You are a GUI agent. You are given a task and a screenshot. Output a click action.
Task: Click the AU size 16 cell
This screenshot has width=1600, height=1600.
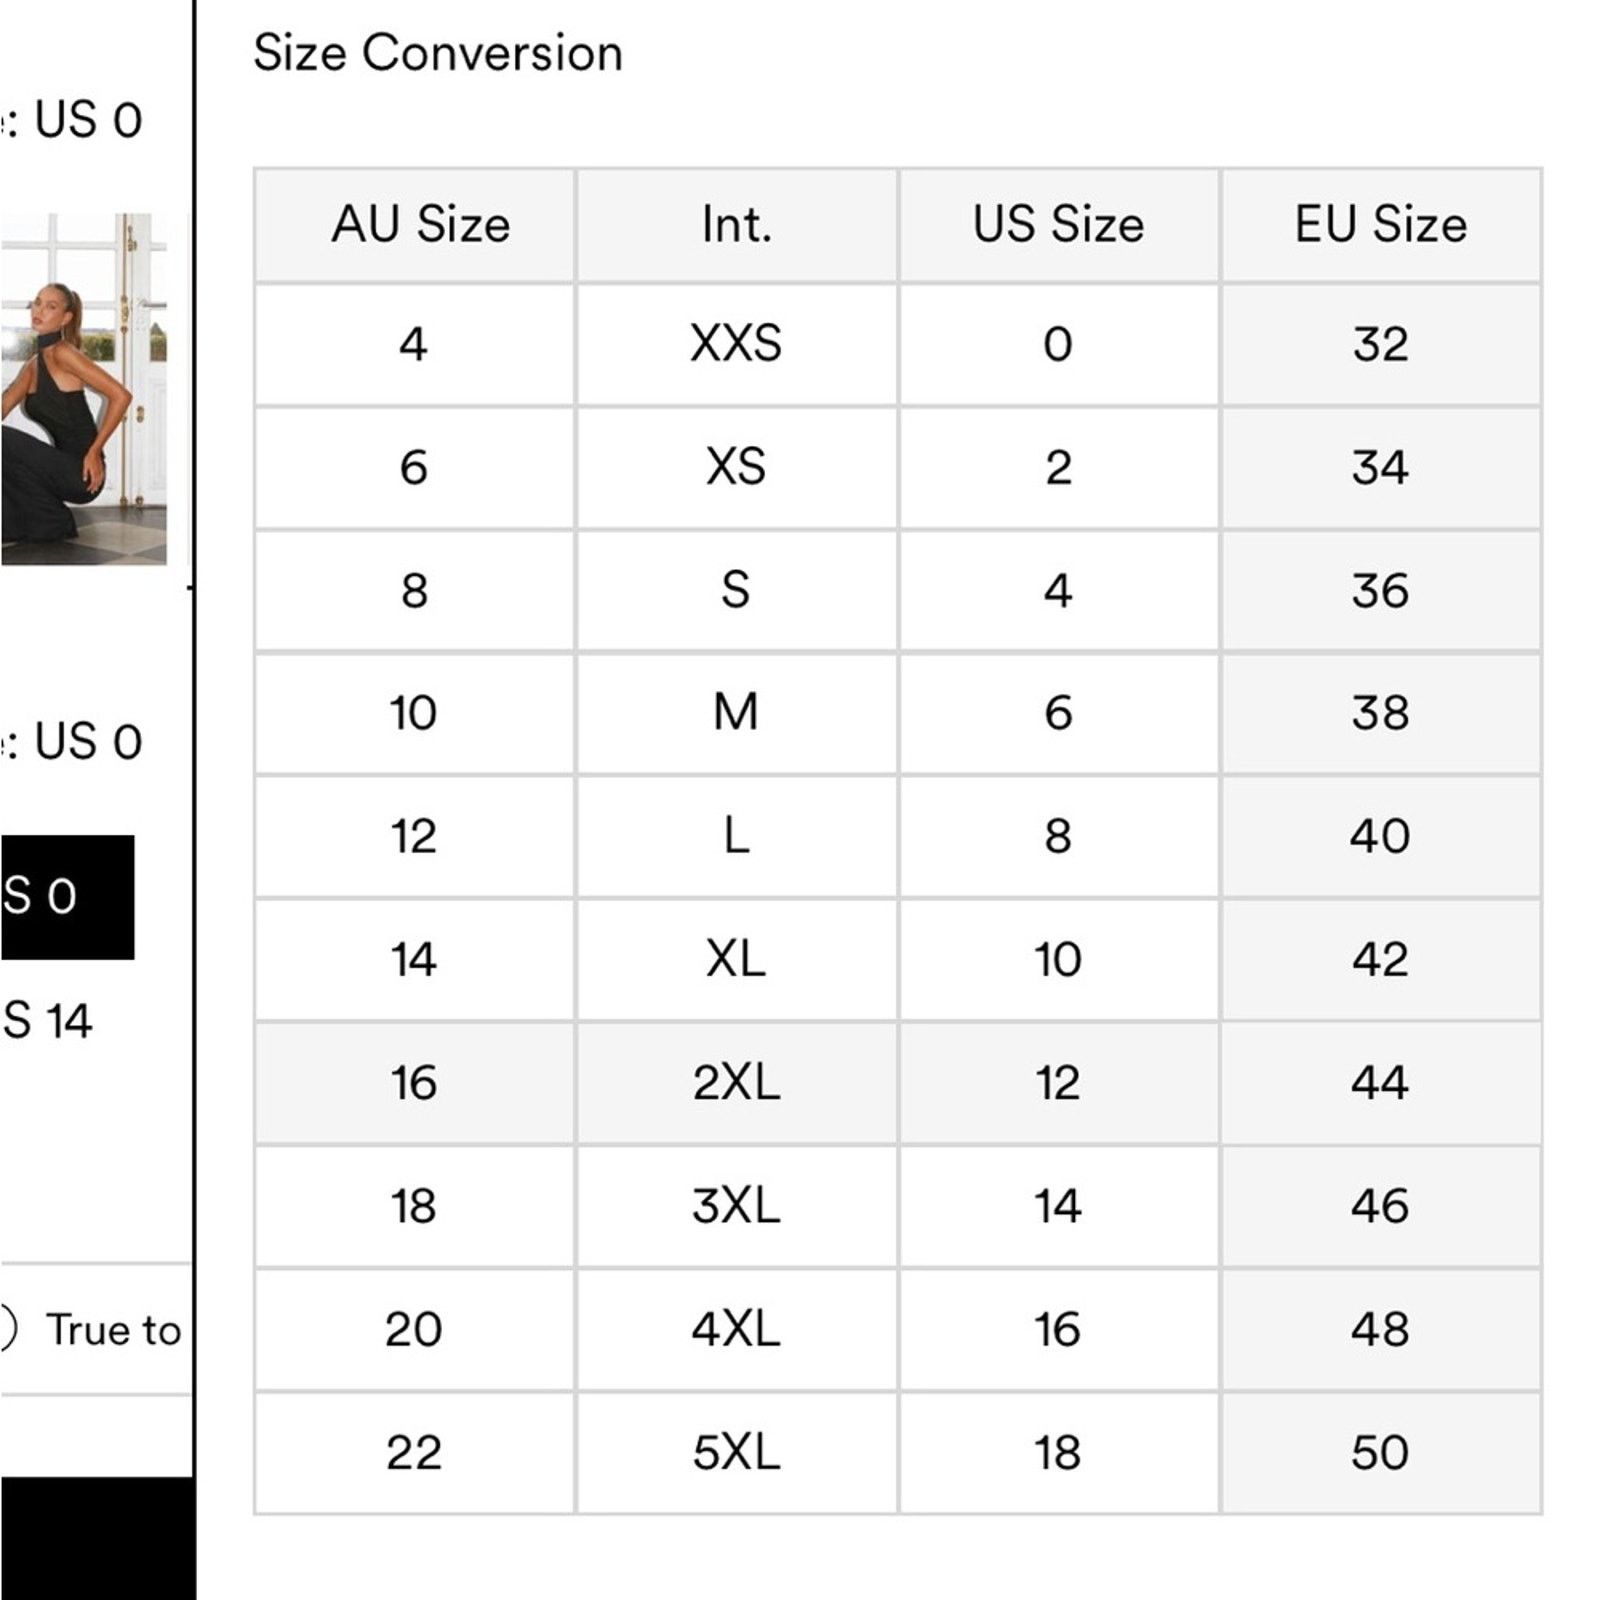pyautogui.click(x=415, y=1083)
